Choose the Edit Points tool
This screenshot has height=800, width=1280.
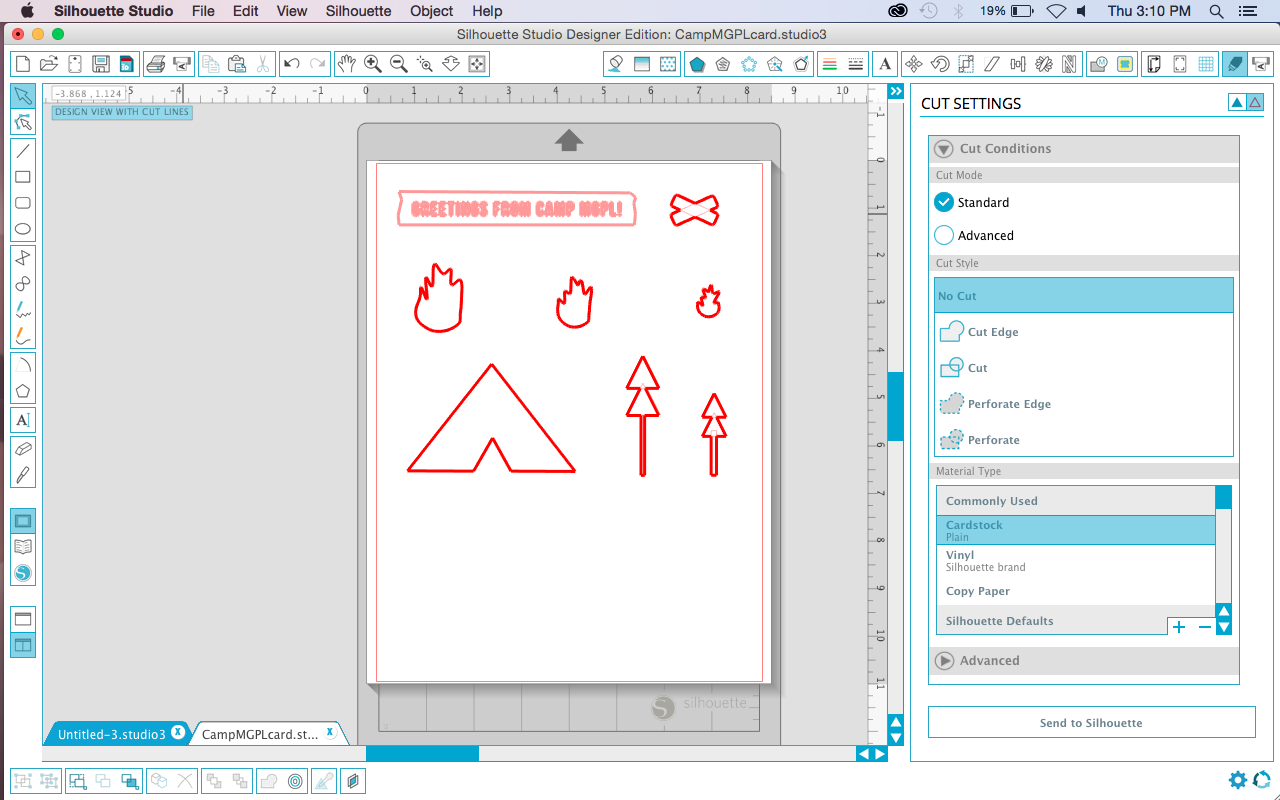point(23,123)
